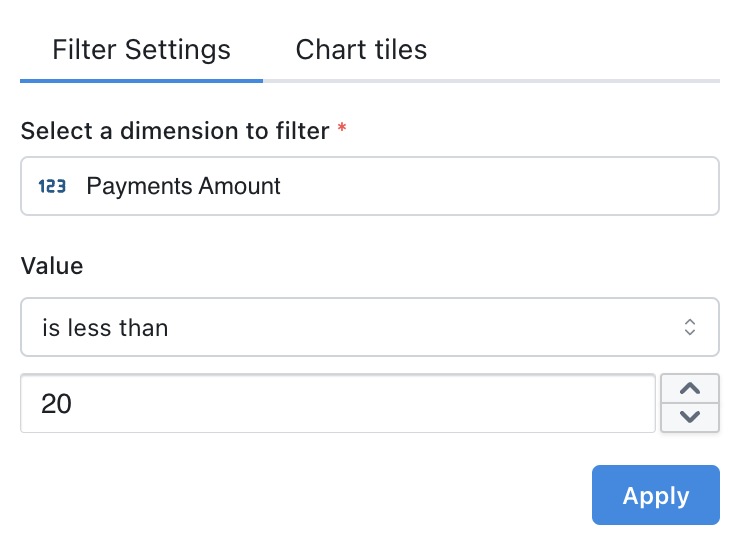Click the 'Select a dimension to filter' label
Image resolution: width=744 pixels, height=540 pixels.
175,131
